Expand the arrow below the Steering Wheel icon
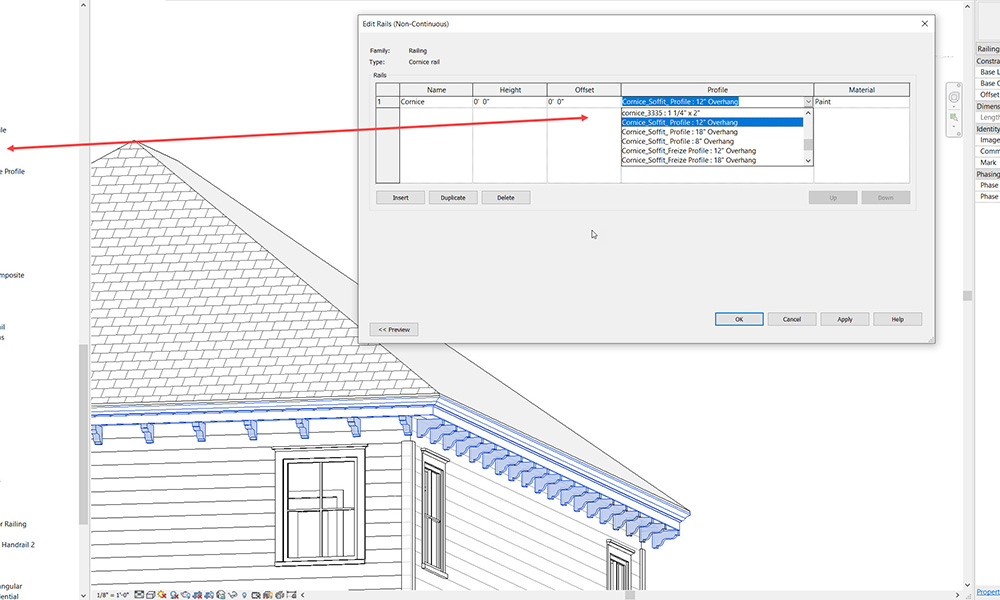1000x600 pixels. pyautogui.click(x=953, y=106)
